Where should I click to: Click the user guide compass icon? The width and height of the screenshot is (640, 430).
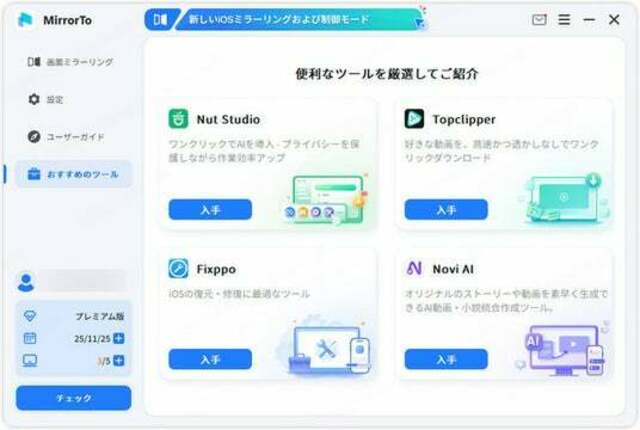click(34, 137)
